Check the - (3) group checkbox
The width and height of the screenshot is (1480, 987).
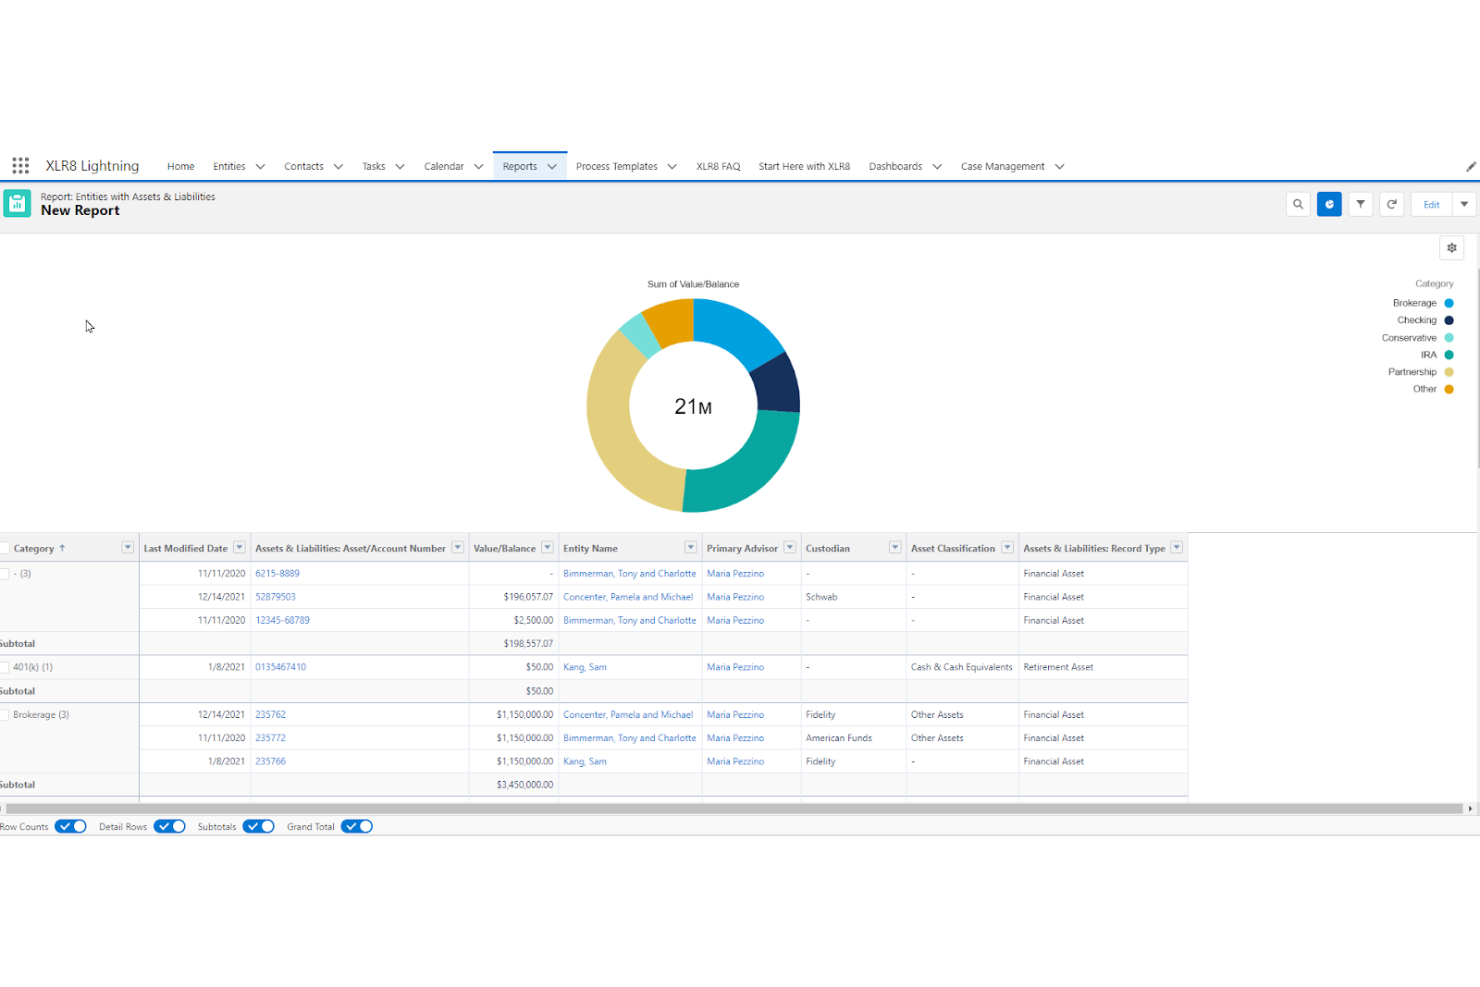(x=4, y=574)
